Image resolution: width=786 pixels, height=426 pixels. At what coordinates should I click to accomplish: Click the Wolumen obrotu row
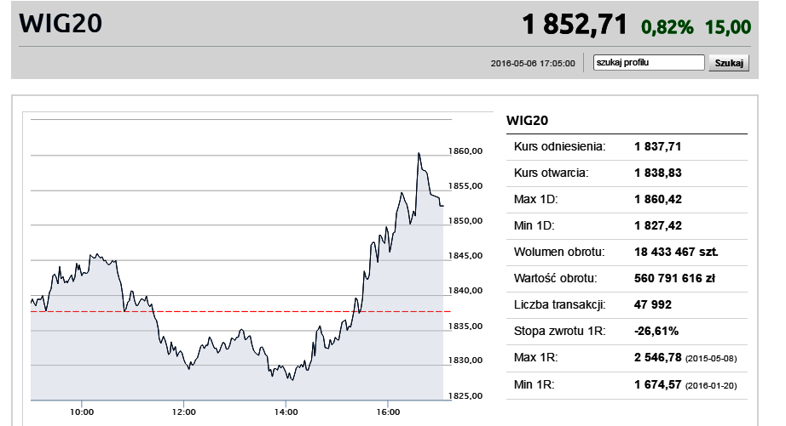[x=627, y=252]
